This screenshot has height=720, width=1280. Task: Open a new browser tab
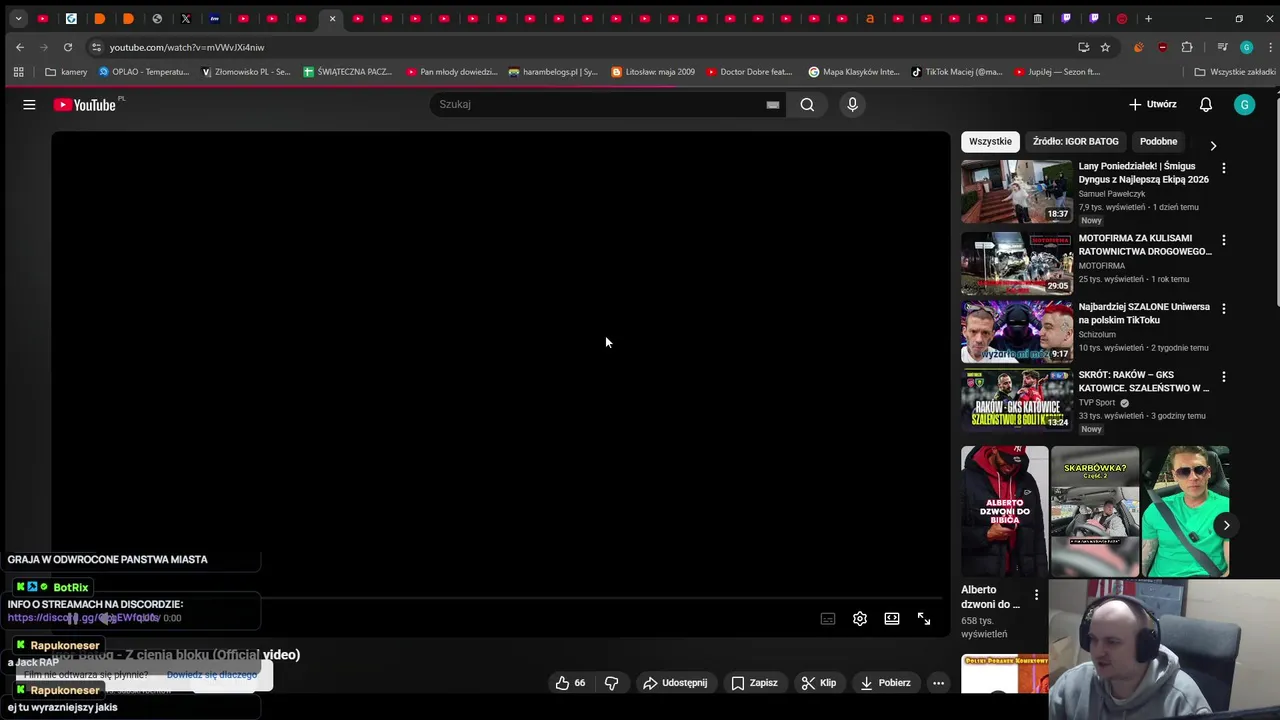pos(1148,18)
